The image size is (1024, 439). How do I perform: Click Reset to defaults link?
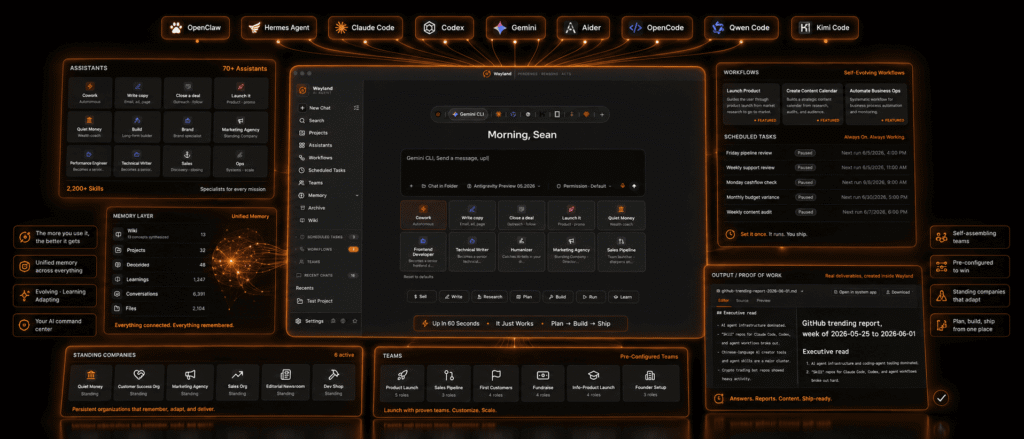pos(417,278)
